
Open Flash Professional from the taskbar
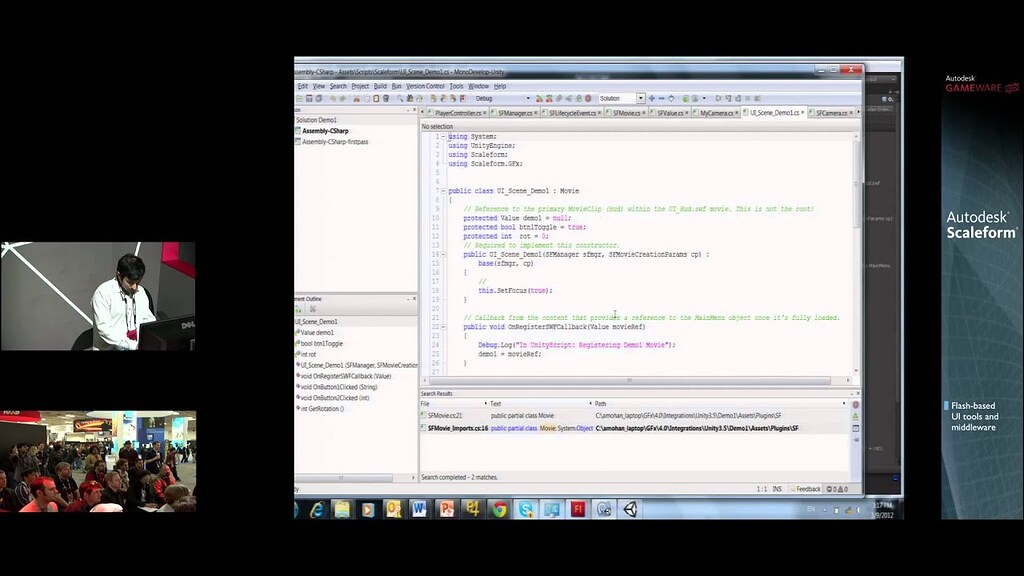pos(576,508)
